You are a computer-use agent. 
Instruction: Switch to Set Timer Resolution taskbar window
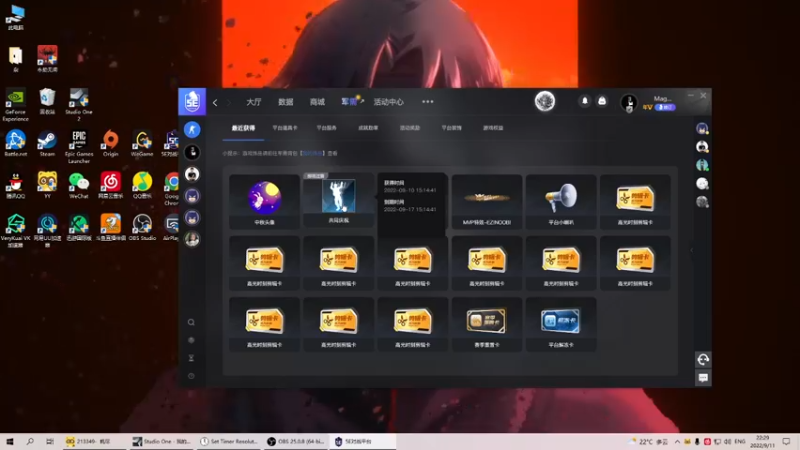[229, 441]
